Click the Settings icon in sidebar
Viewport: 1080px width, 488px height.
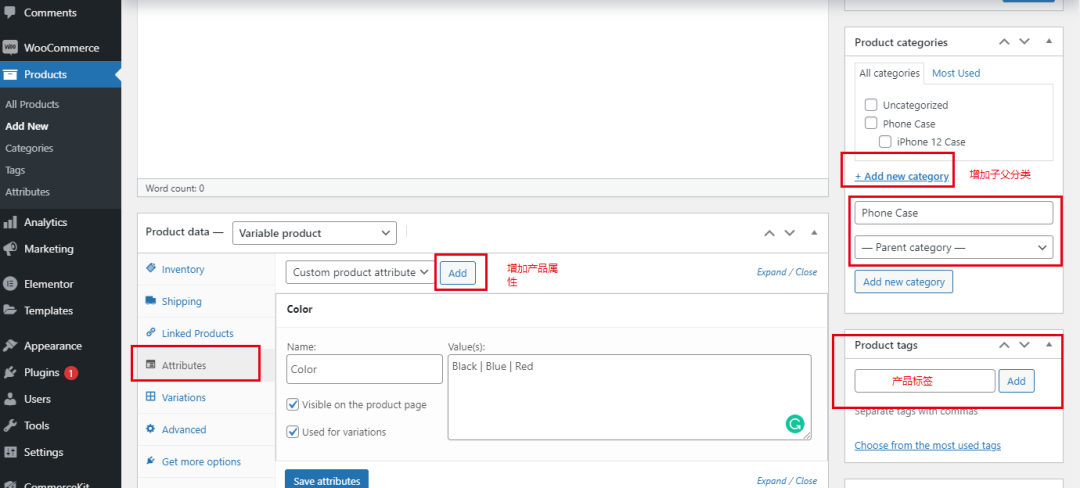[x=10, y=452]
